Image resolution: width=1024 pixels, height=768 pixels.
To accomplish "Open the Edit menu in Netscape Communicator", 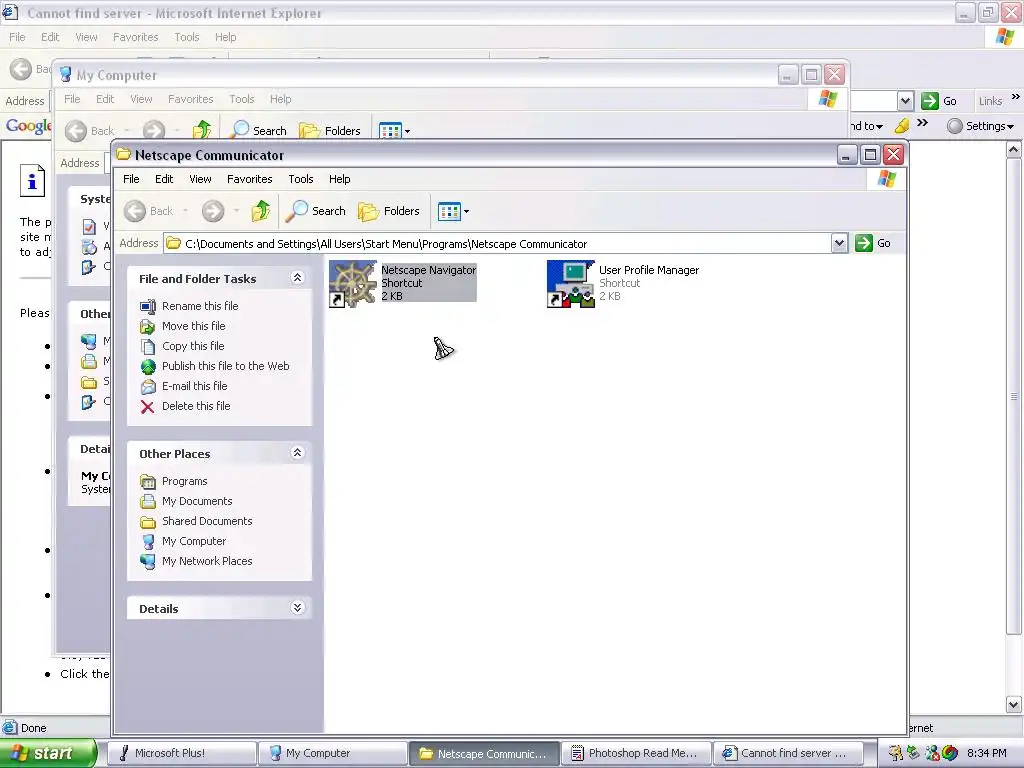I will pos(164,179).
